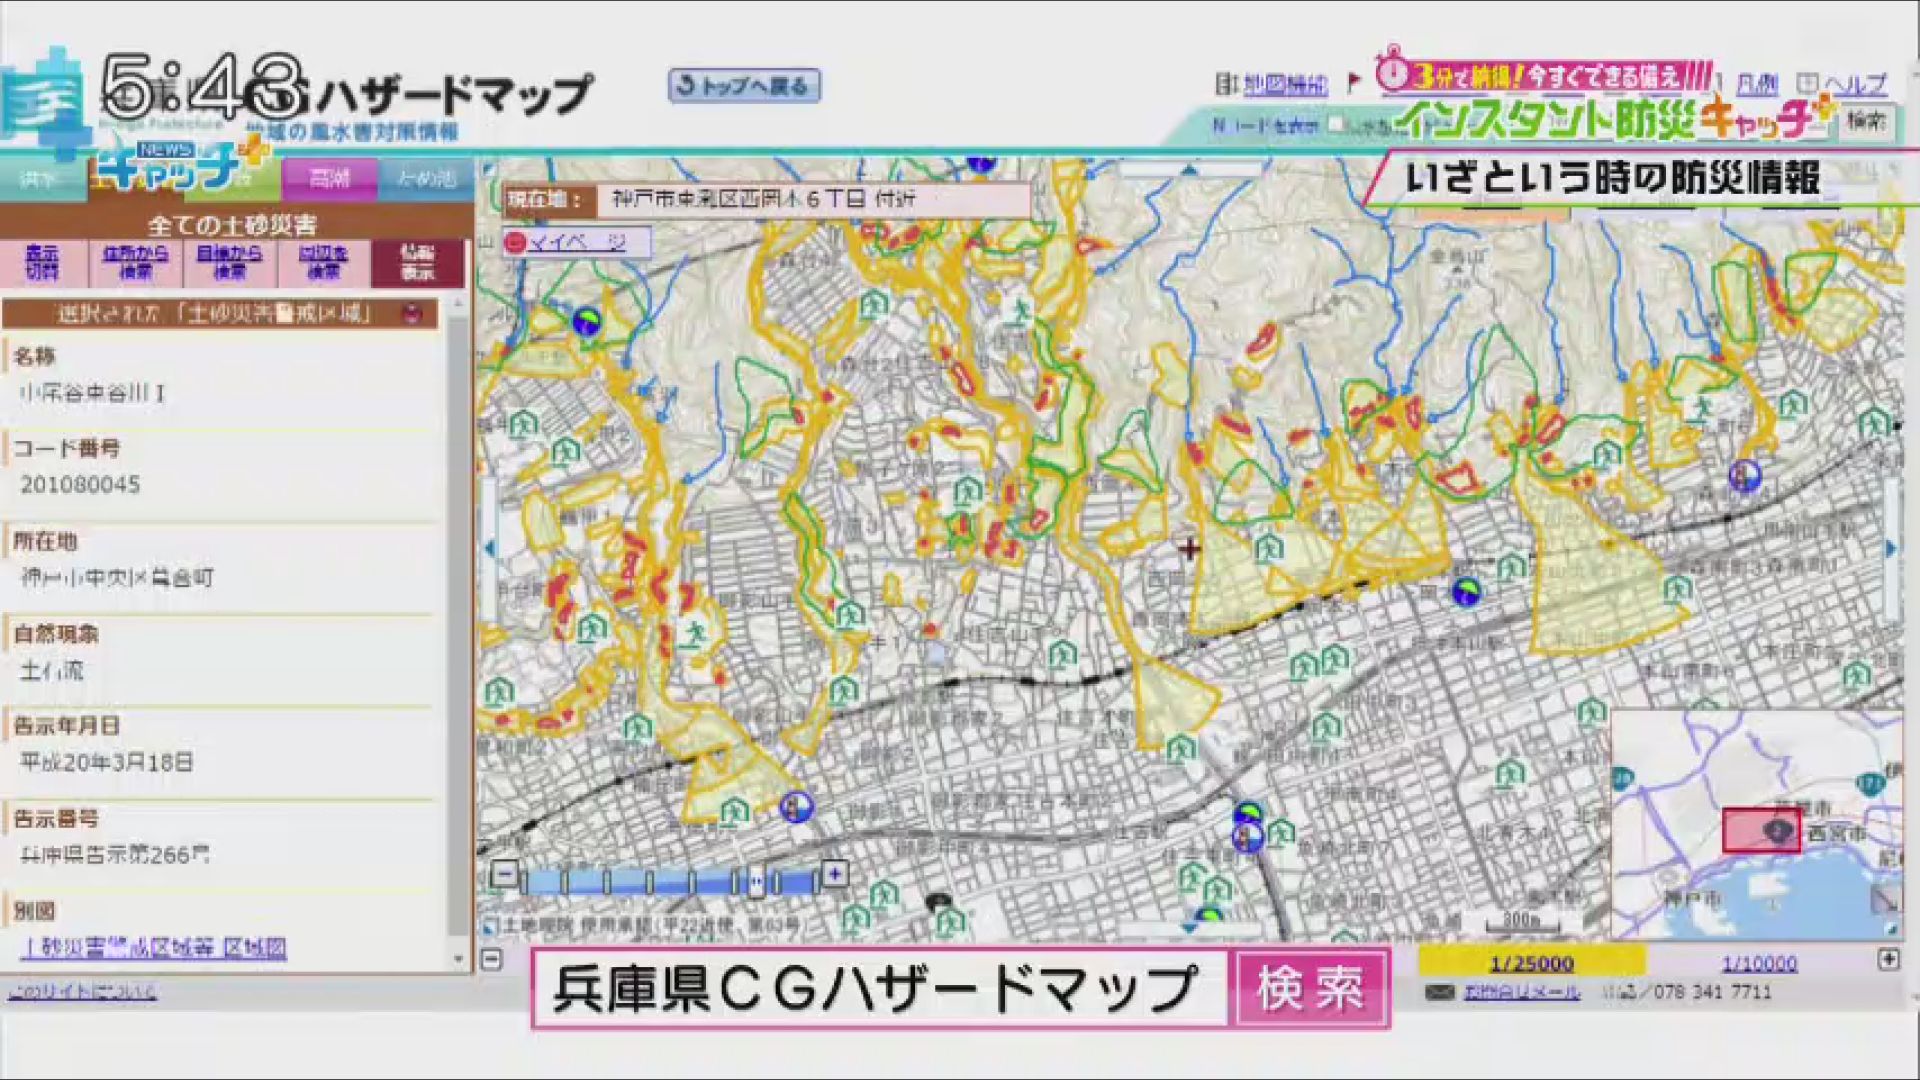1920x1080 pixels.
Task: Open the 凡例 legend link
Action: [1757, 85]
